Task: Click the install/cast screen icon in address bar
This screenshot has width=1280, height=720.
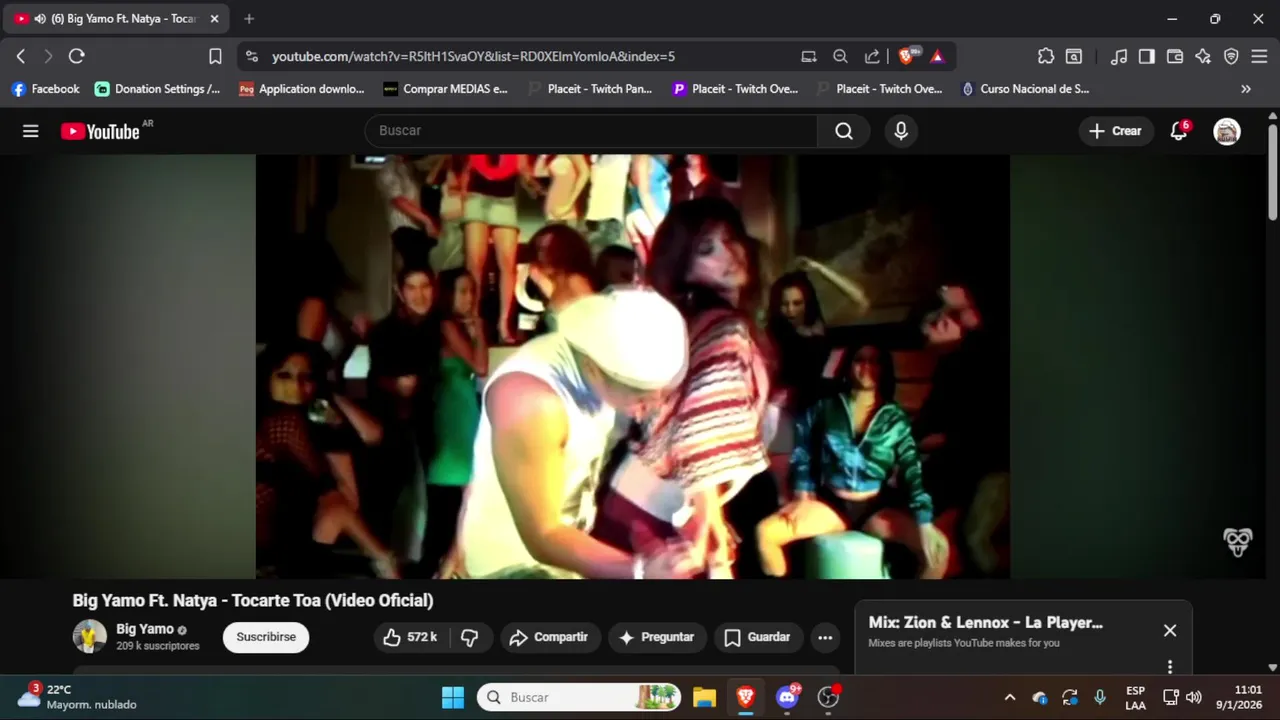Action: coord(809,57)
